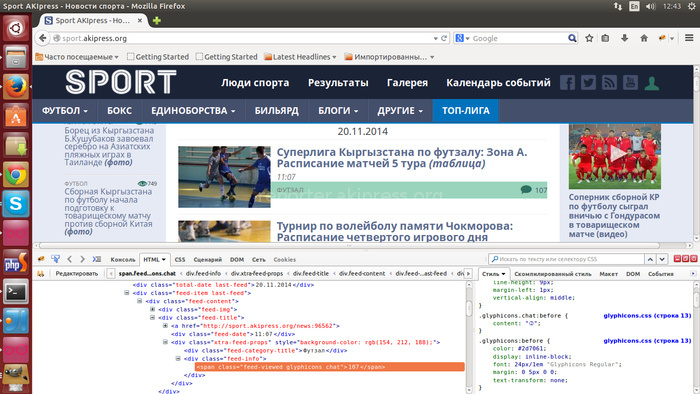Open the Latest Headlines bookmark folder
Screen dimensions: 700x394
tap(300, 57)
